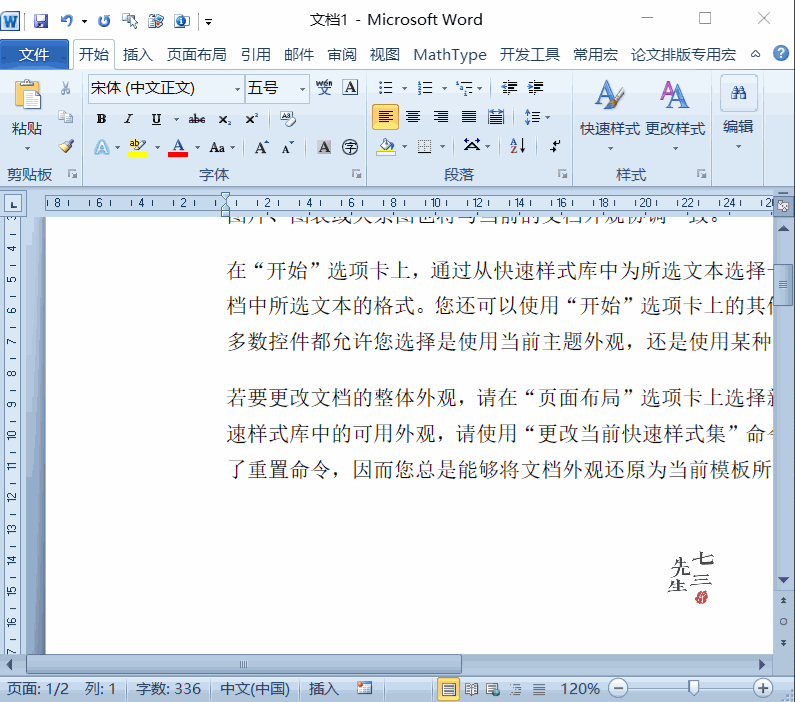Screen dimensions: 795x702
Task: Click the vertical scrollbar down arrow
Action: [783, 580]
